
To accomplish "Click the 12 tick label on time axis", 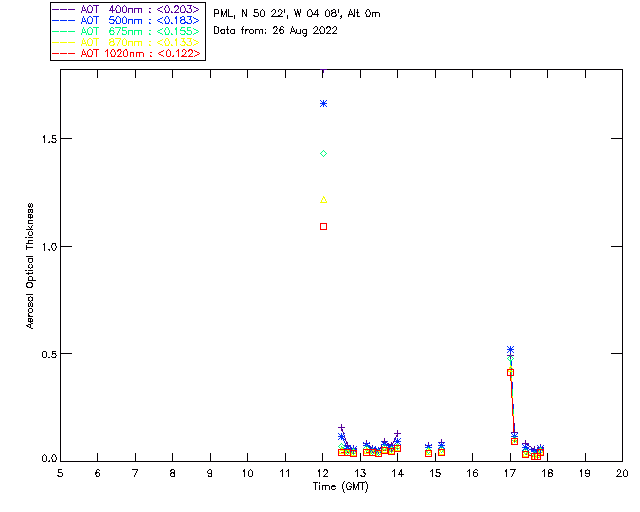I will coord(322,472).
